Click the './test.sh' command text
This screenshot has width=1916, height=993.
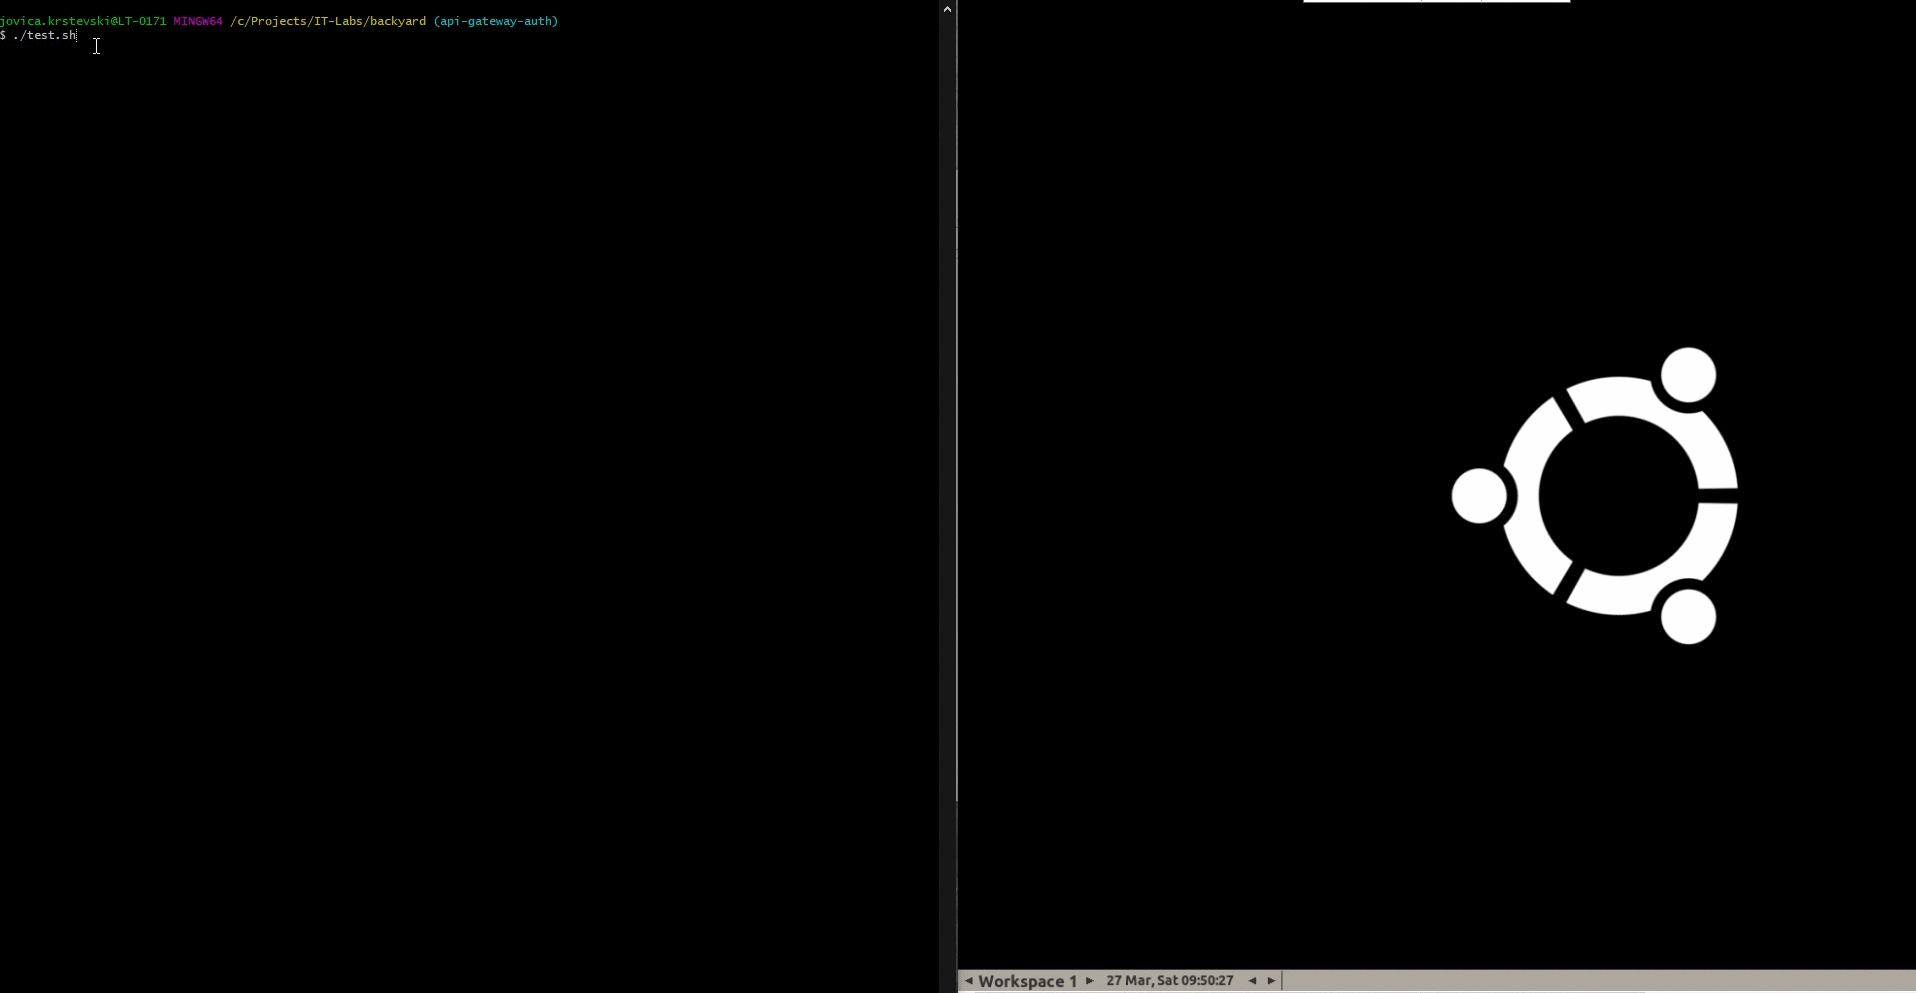(45, 35)
